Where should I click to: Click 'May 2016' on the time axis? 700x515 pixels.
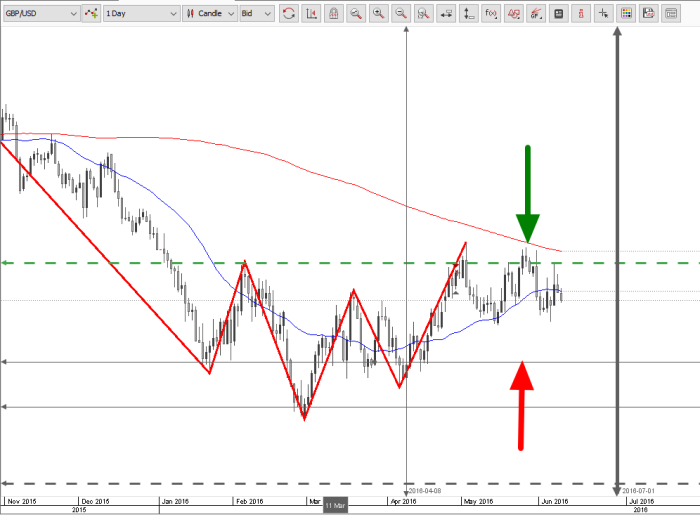click(478, 501)
